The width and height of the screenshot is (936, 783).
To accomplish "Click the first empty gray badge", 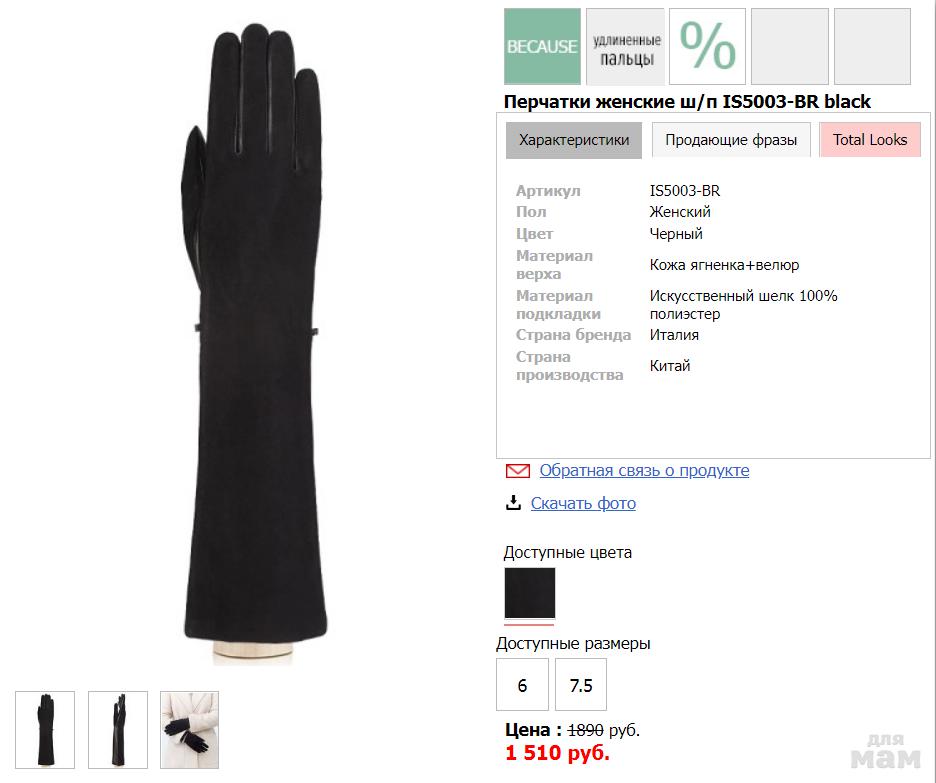I will [x=790, y=46].
